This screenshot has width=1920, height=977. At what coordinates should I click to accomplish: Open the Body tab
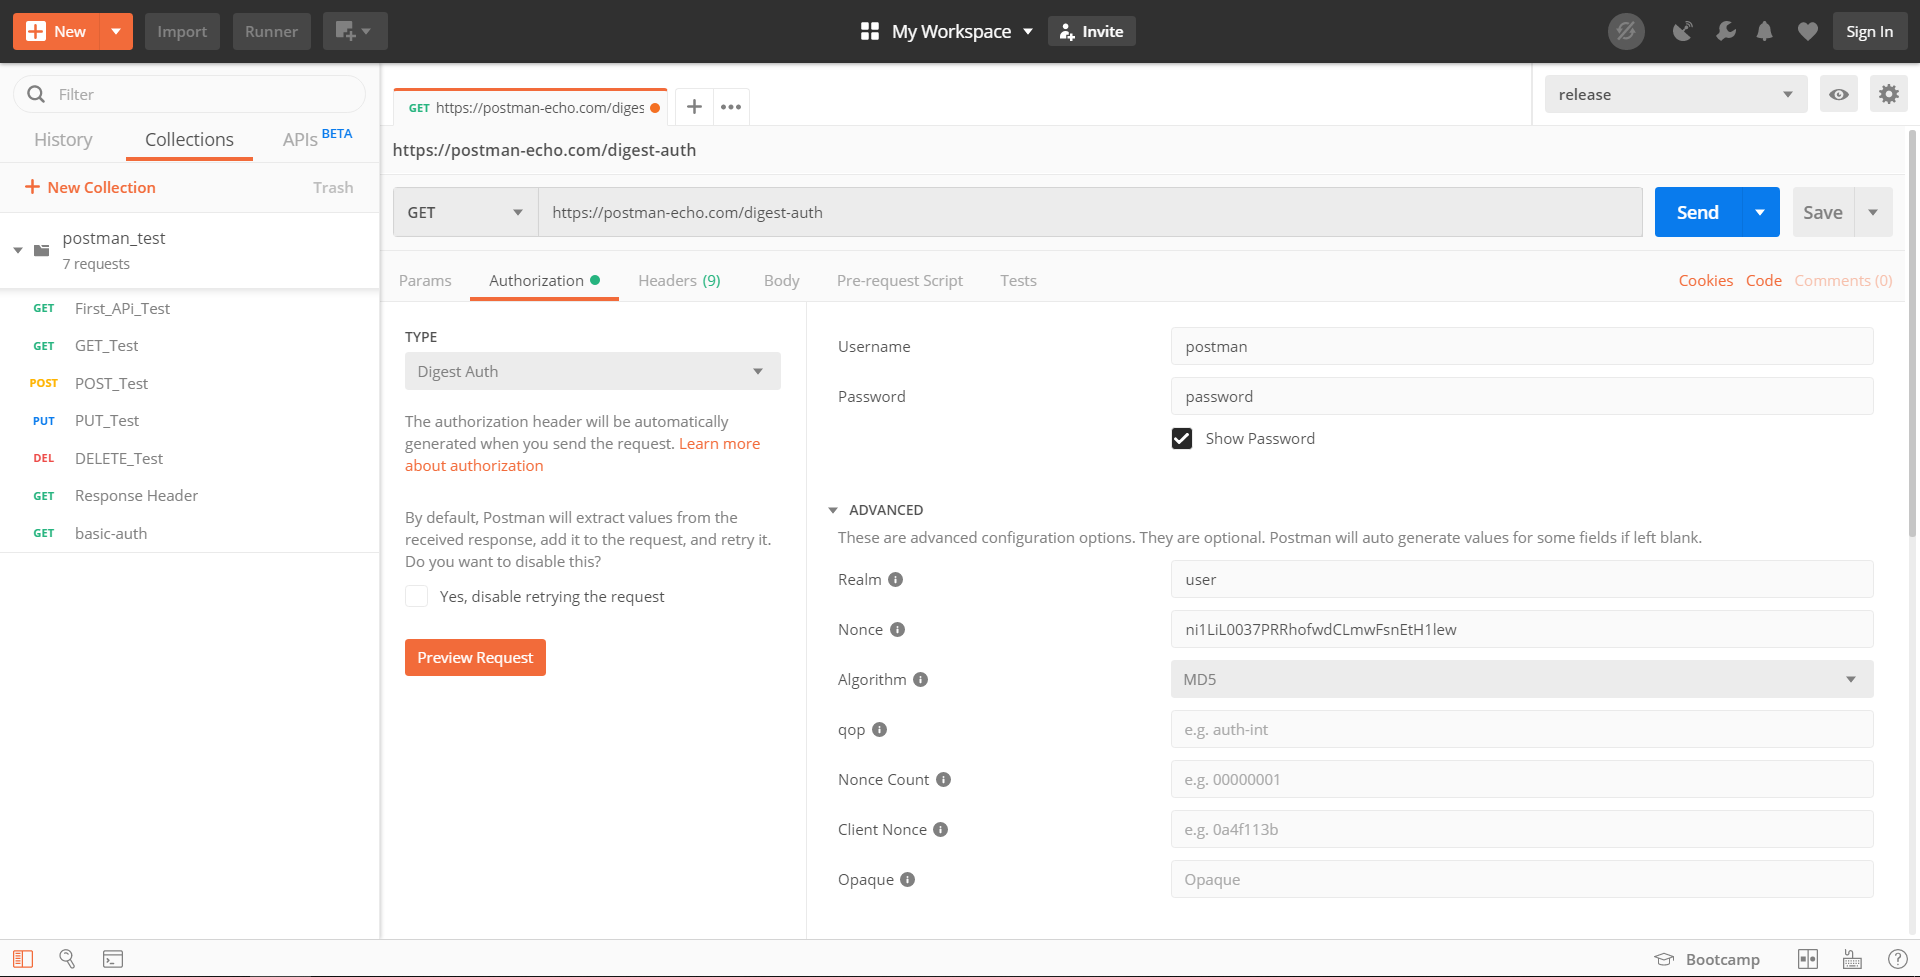(x=782, y=281)
